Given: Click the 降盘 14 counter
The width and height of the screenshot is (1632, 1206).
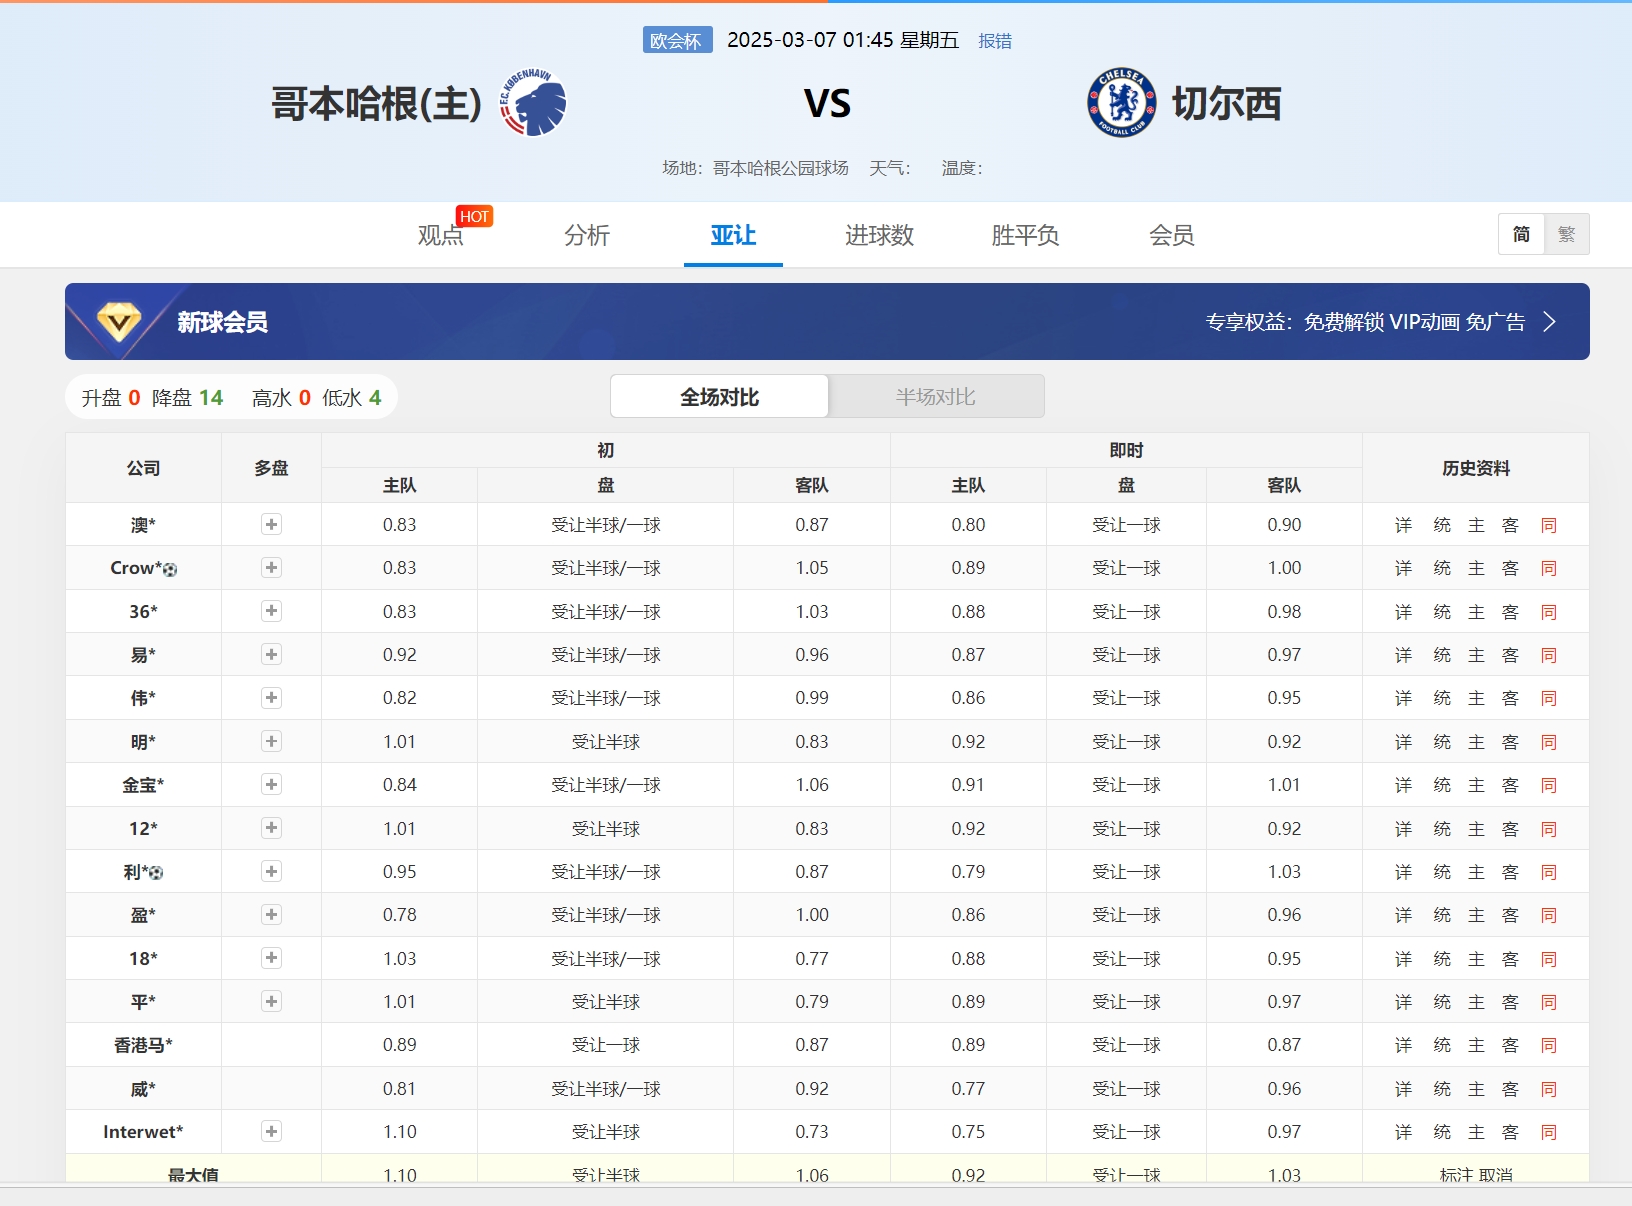Looking at the screenshot, I should pyautogui.click(x=187, y=398).
